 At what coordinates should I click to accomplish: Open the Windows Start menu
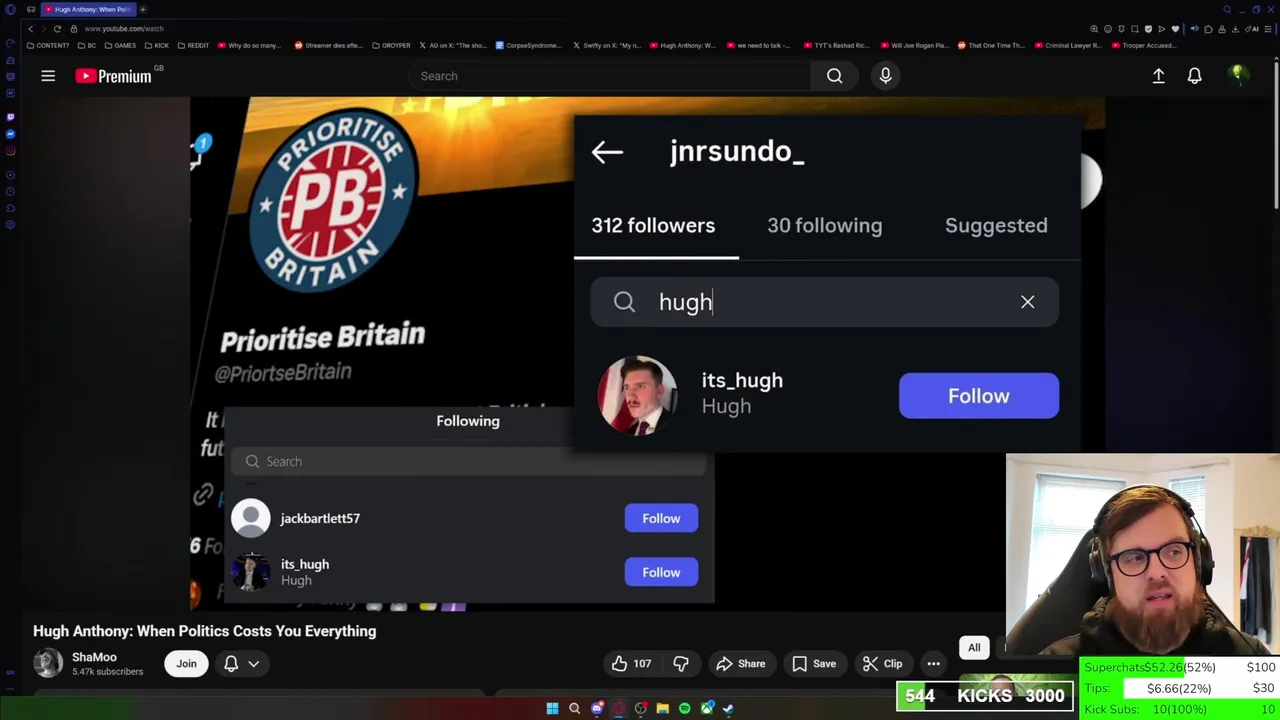click(x=552, y=708)
